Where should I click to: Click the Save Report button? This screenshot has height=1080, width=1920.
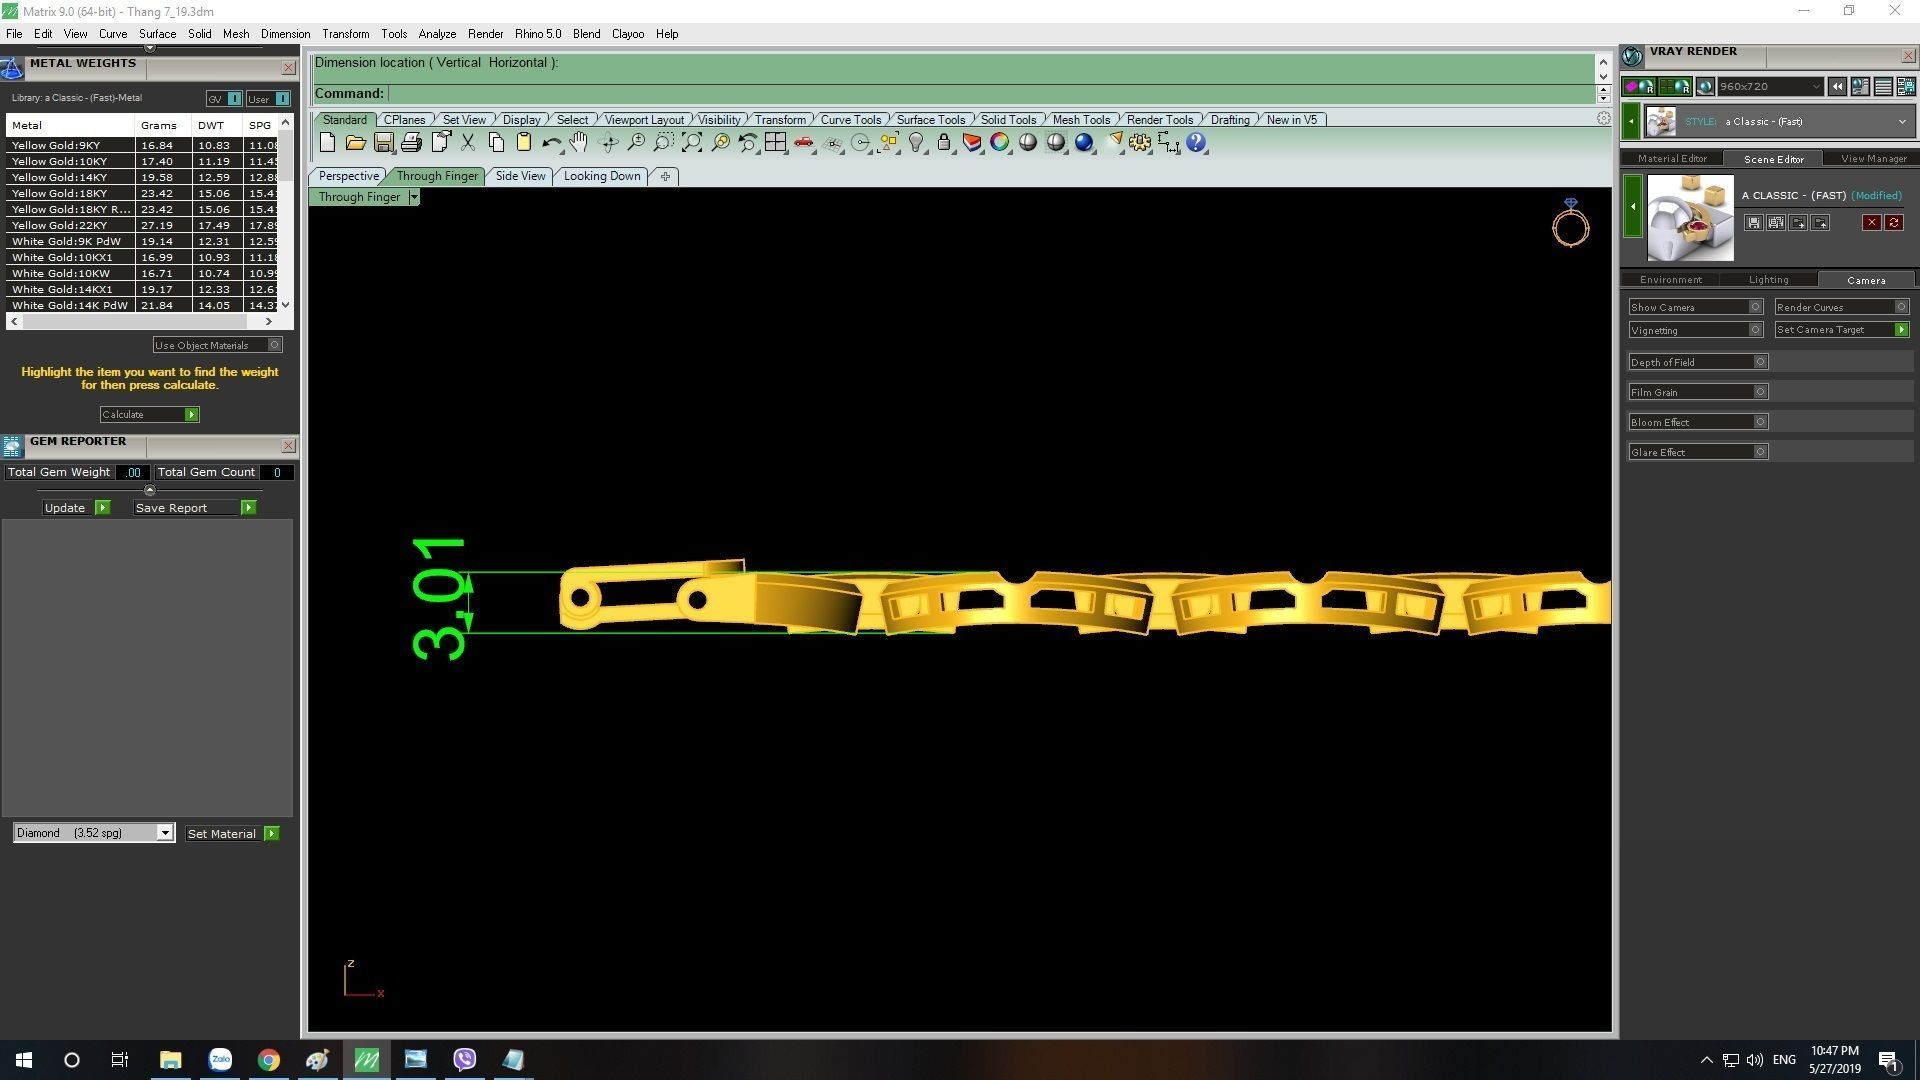(x=195, y=508)
